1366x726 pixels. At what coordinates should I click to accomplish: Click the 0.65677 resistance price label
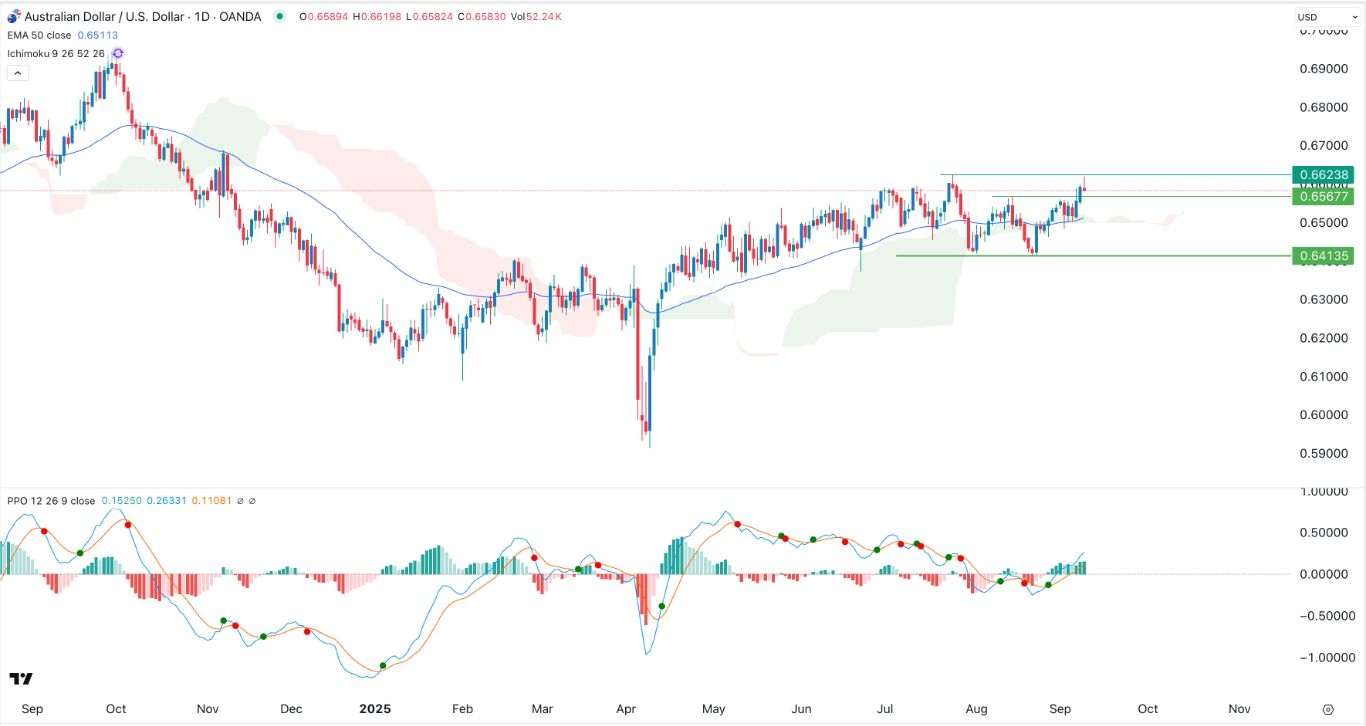click(x=1325, y=197)
